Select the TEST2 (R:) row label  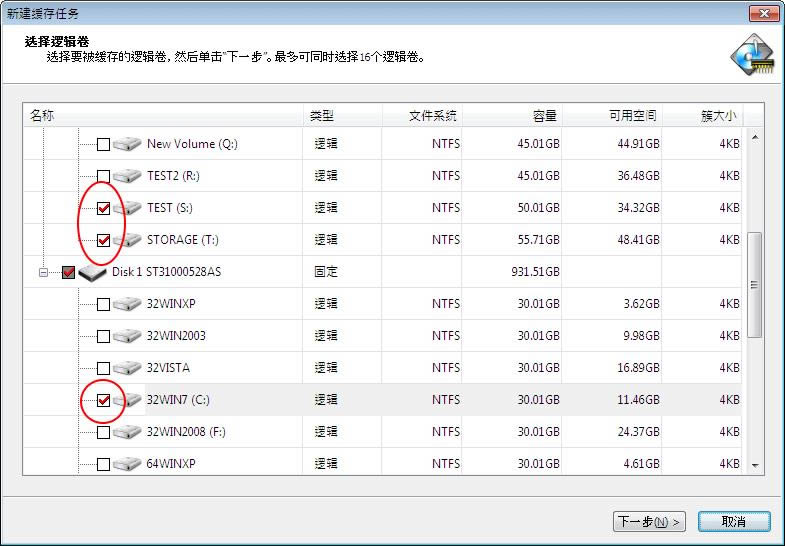click(x=173, y=176)
